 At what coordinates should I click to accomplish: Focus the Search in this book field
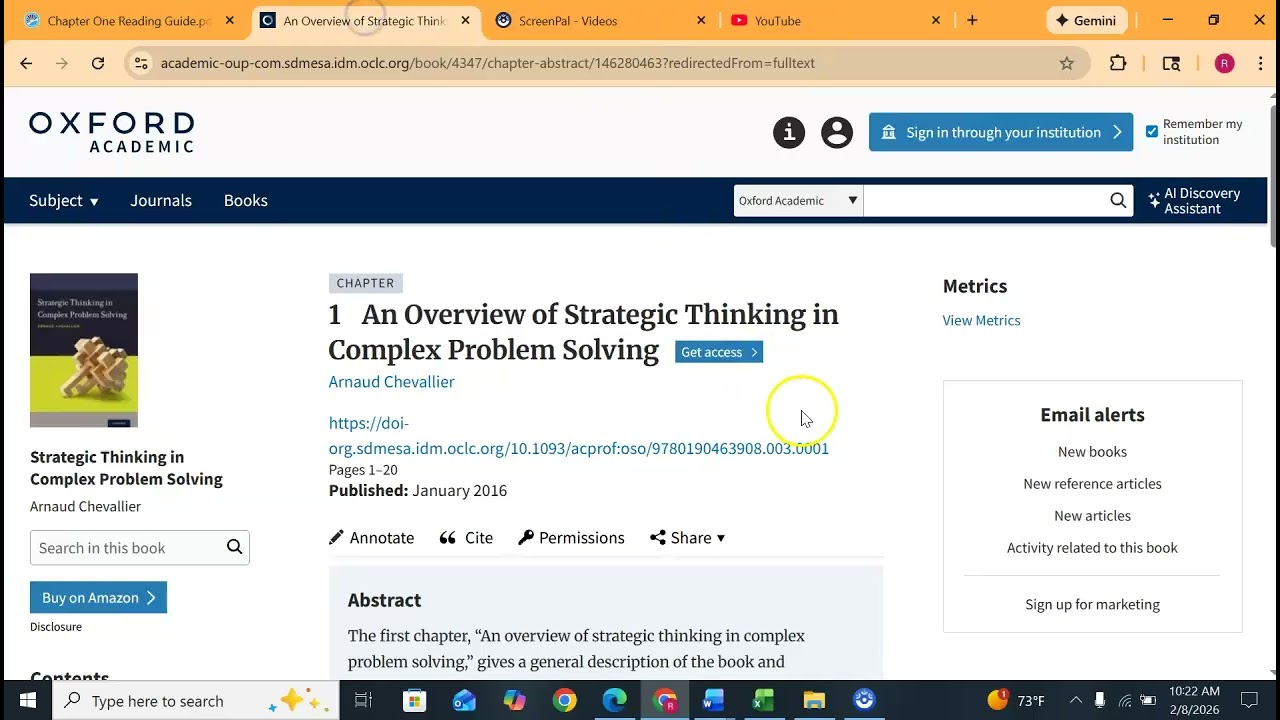tap(126, 547)
